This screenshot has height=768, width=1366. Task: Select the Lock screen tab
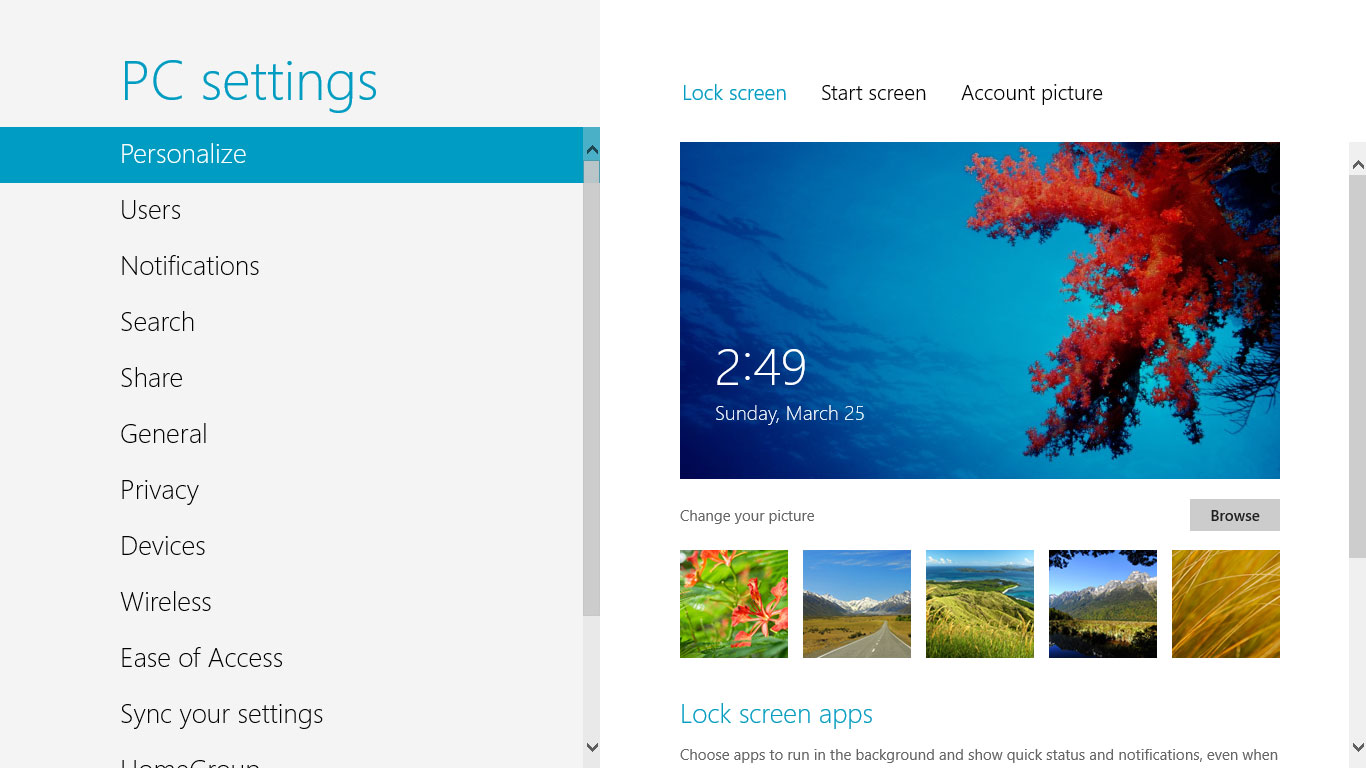(x=734, y=93)
